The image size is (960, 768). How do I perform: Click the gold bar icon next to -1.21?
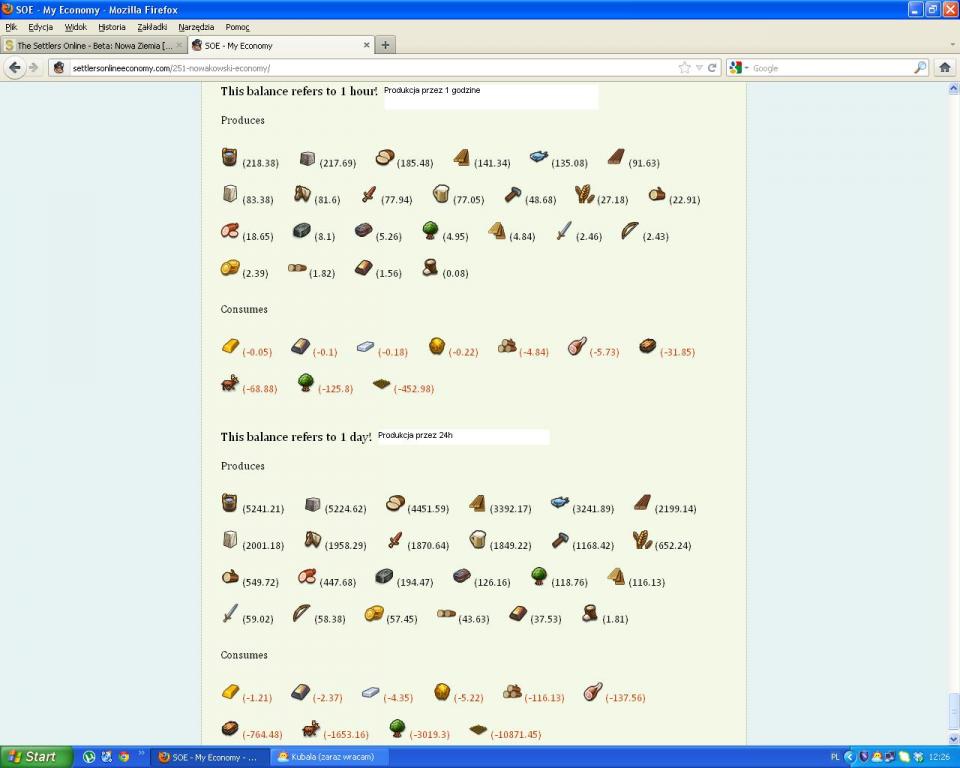pyautogui.click(x=230, y=692)
